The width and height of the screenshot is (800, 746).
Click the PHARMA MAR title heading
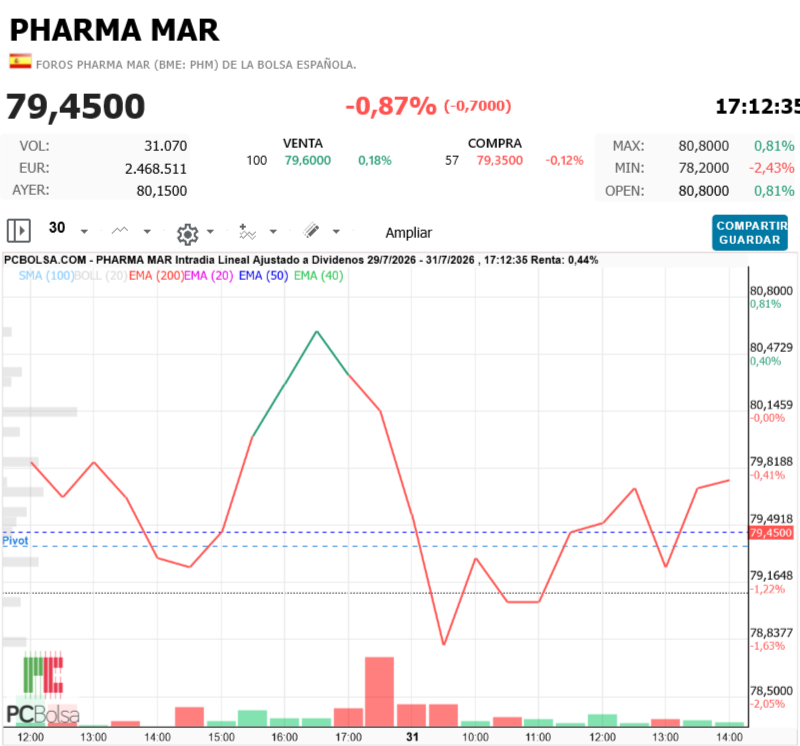click(x=114, y=30)
